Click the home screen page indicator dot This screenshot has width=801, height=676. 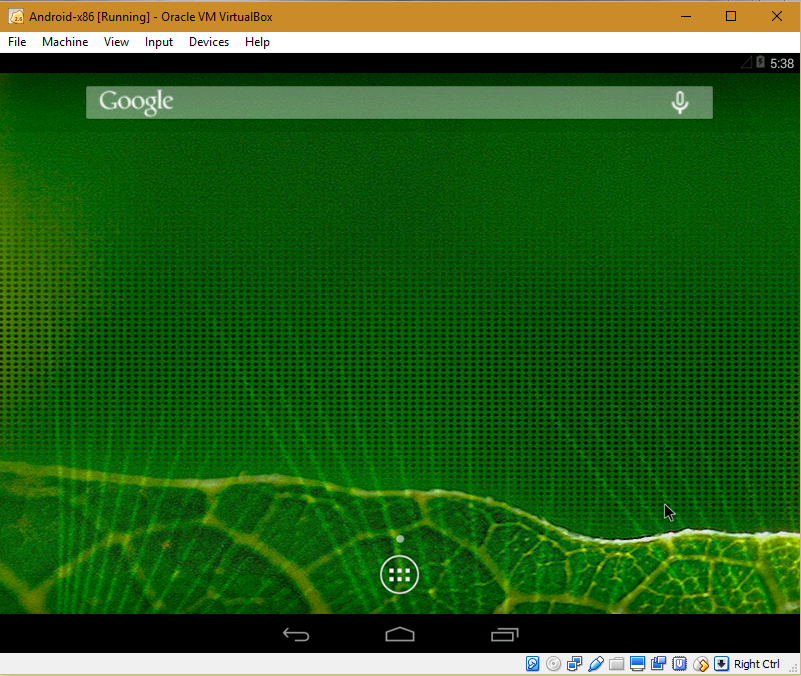coord(400,539)
